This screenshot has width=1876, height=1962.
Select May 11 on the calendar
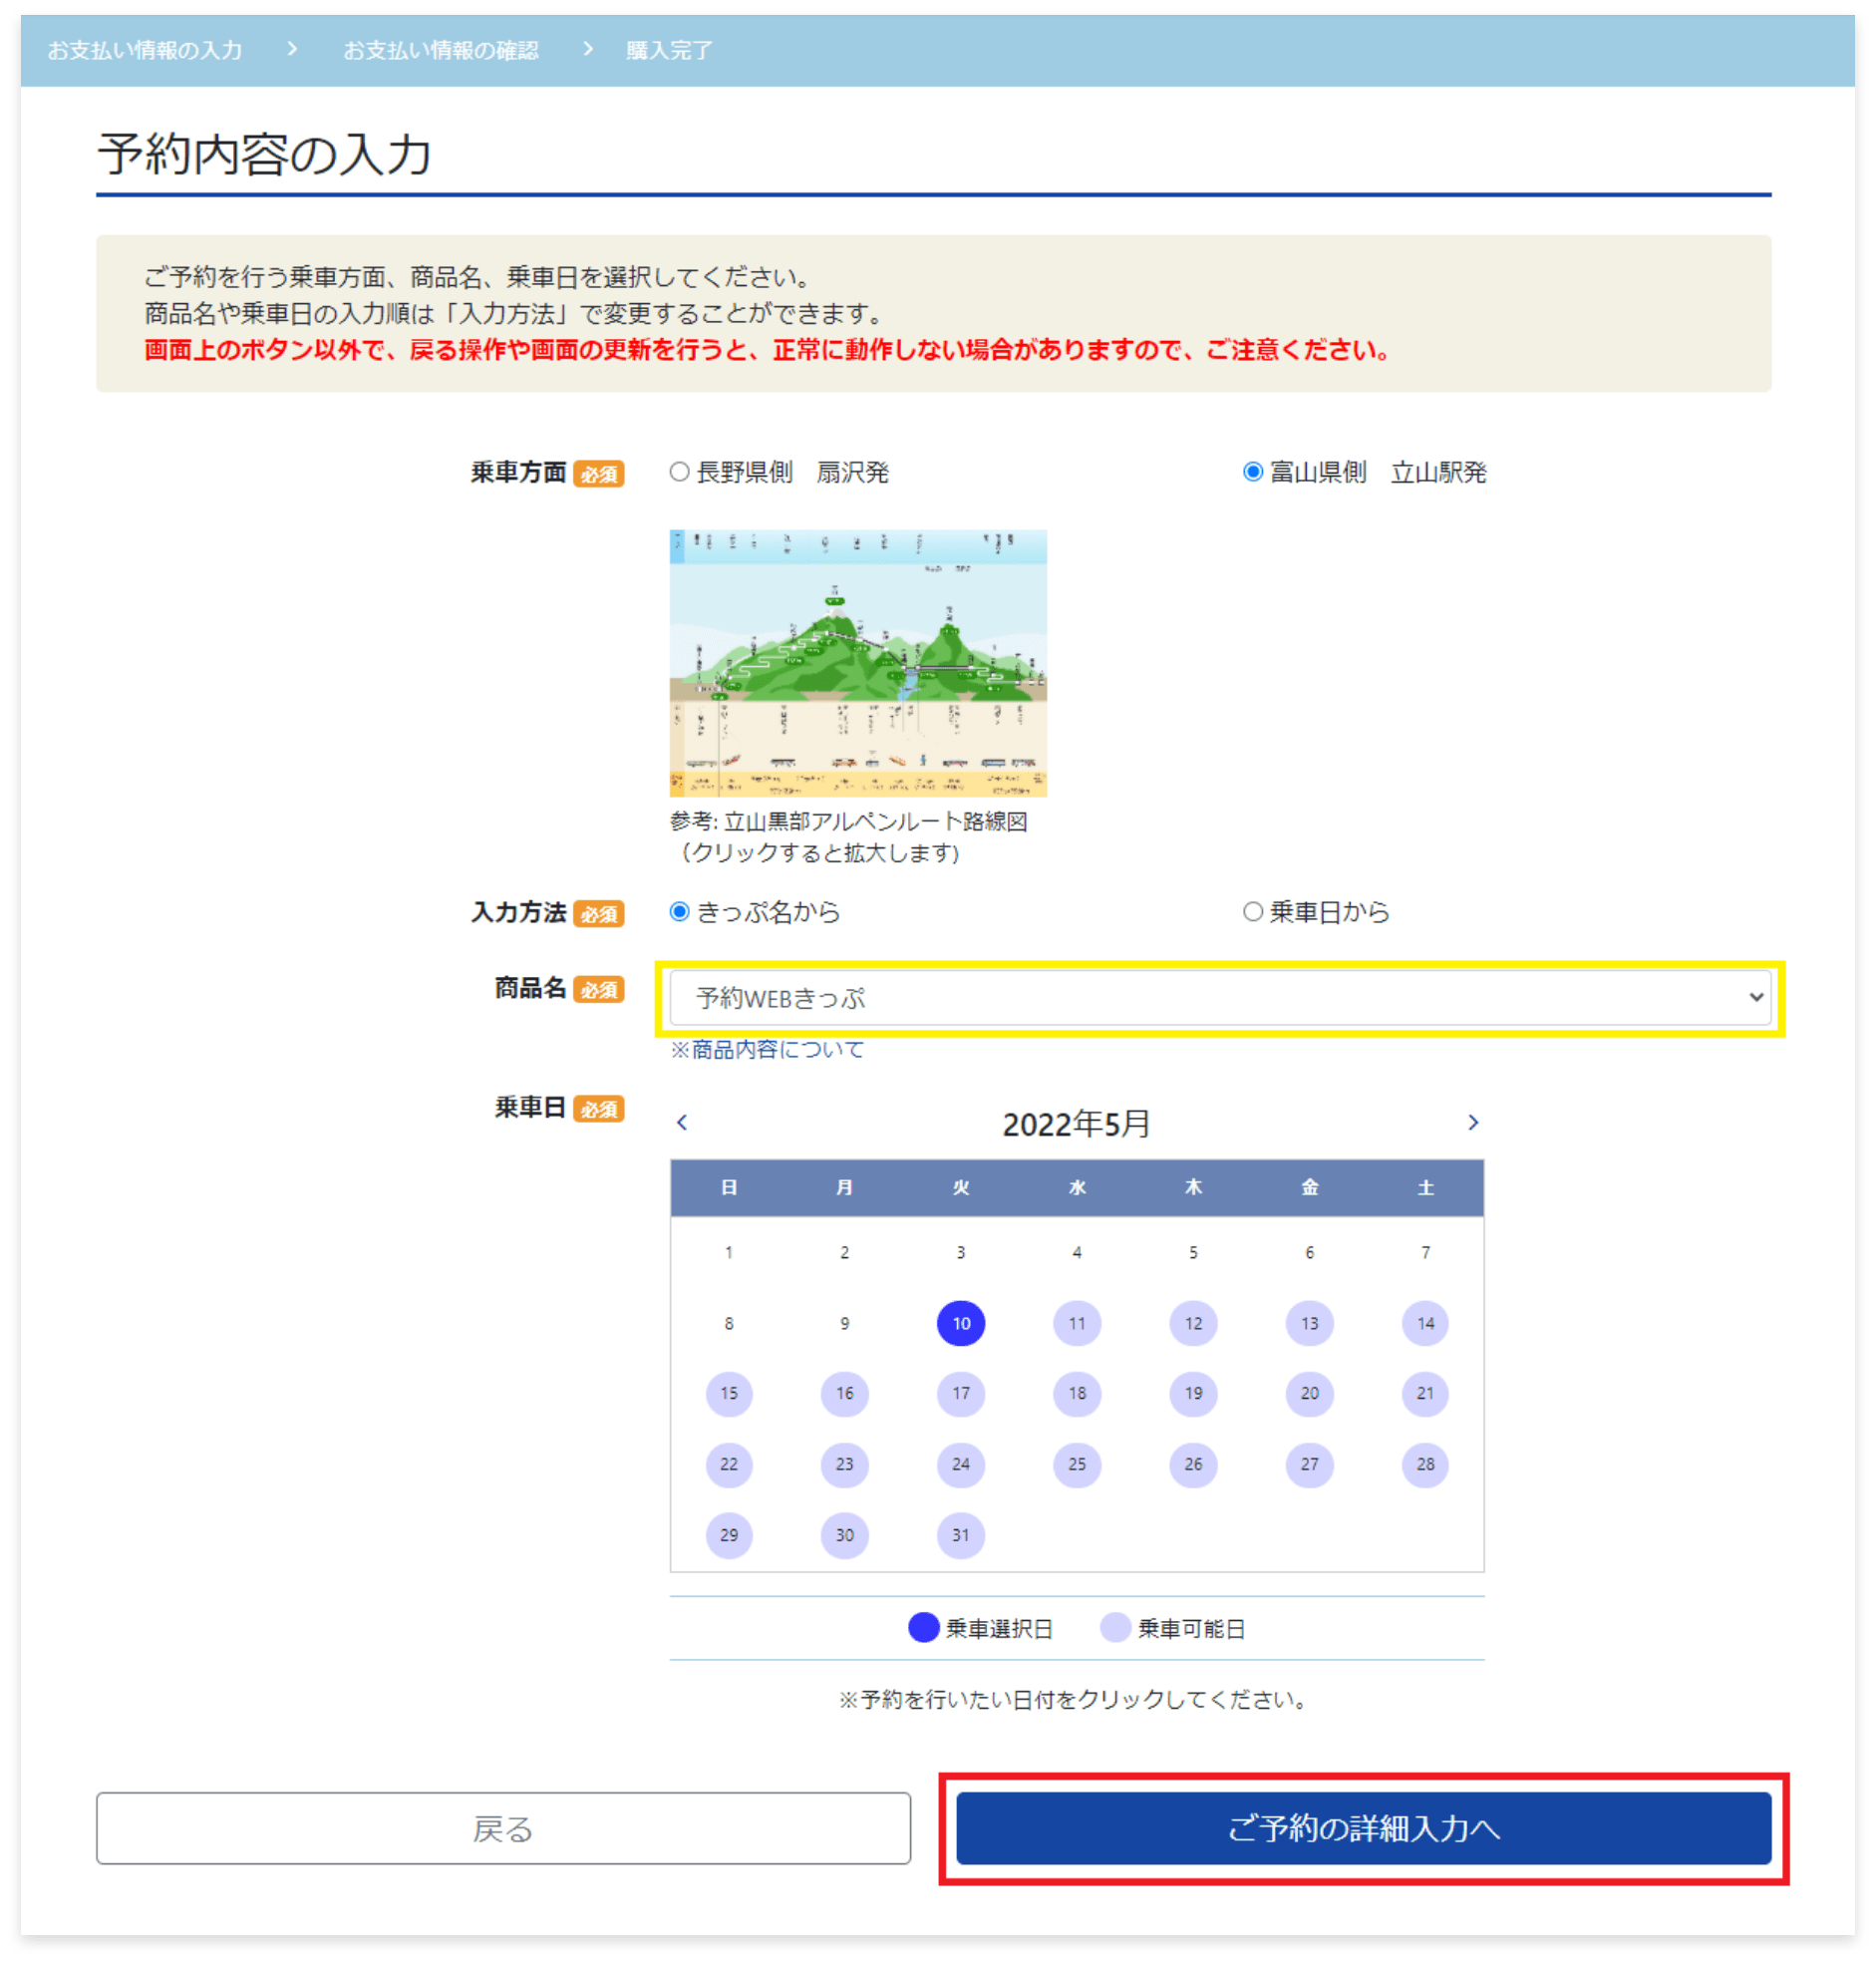click(1077, 1323)
